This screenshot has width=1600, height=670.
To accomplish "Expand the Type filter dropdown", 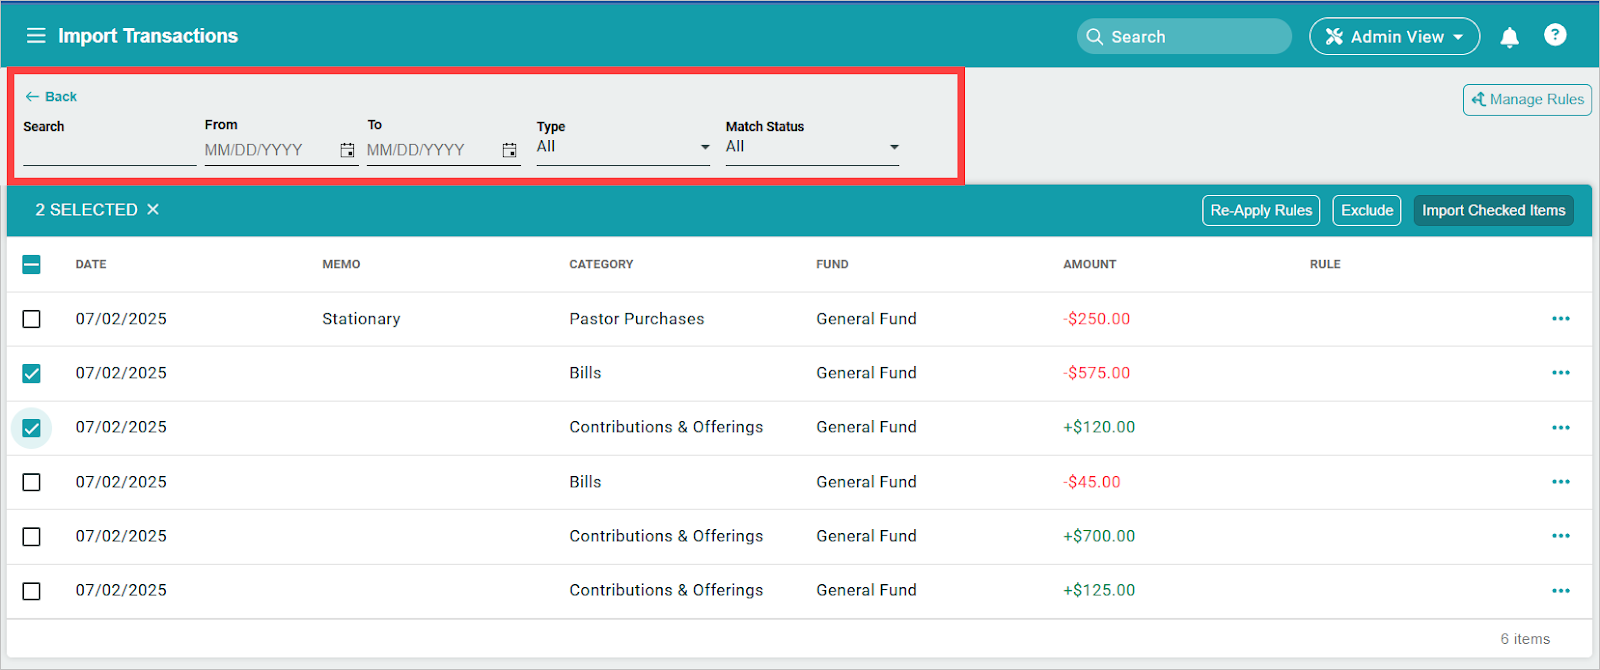I will 622,147.
